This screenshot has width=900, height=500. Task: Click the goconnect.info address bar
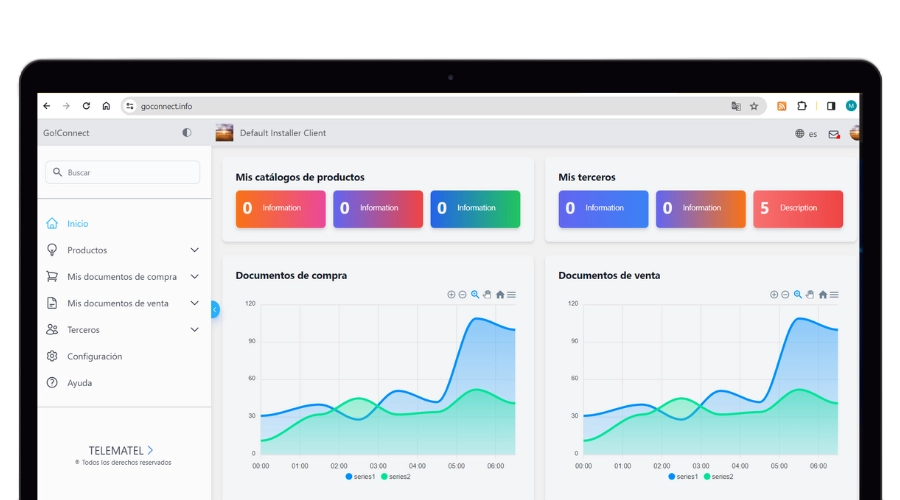(x=444, y=106)
